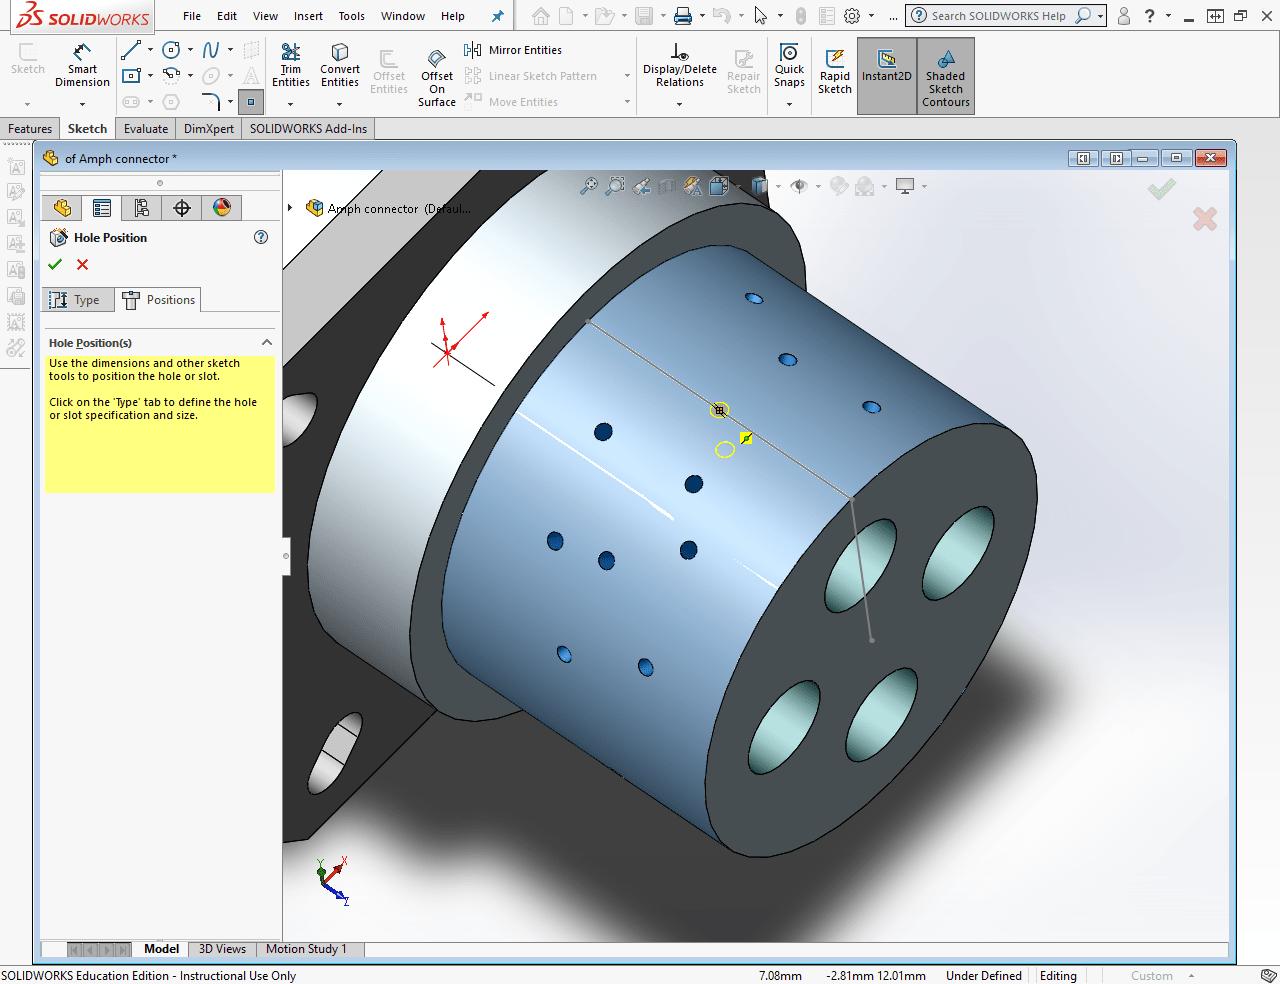Open the Rectangle tool dropdown arrow

[x=150, y=76]
